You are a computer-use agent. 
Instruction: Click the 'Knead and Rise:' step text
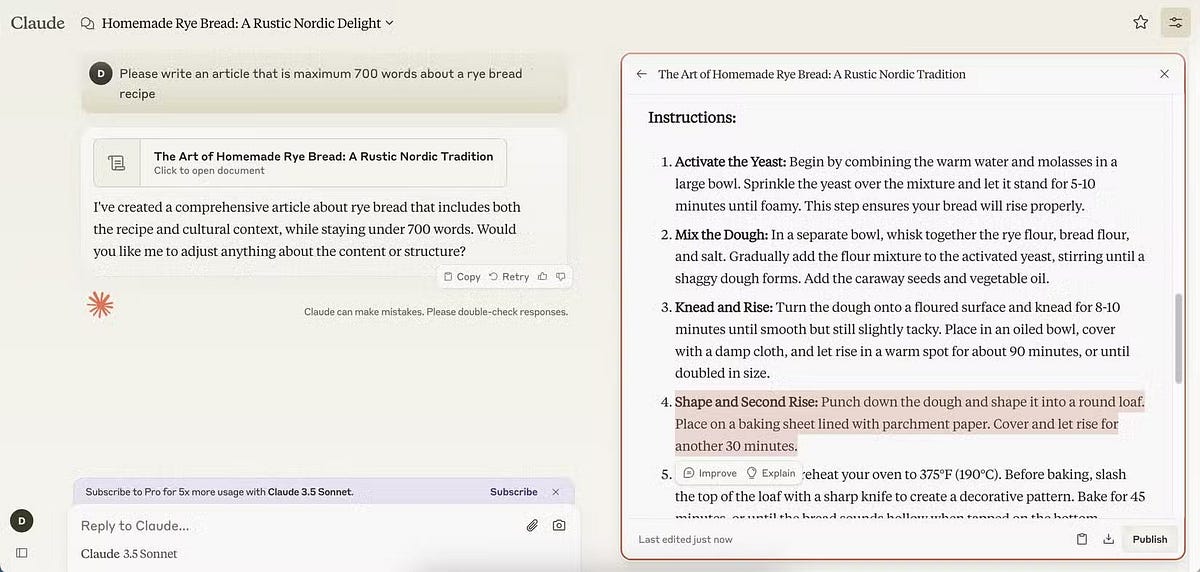723,307
